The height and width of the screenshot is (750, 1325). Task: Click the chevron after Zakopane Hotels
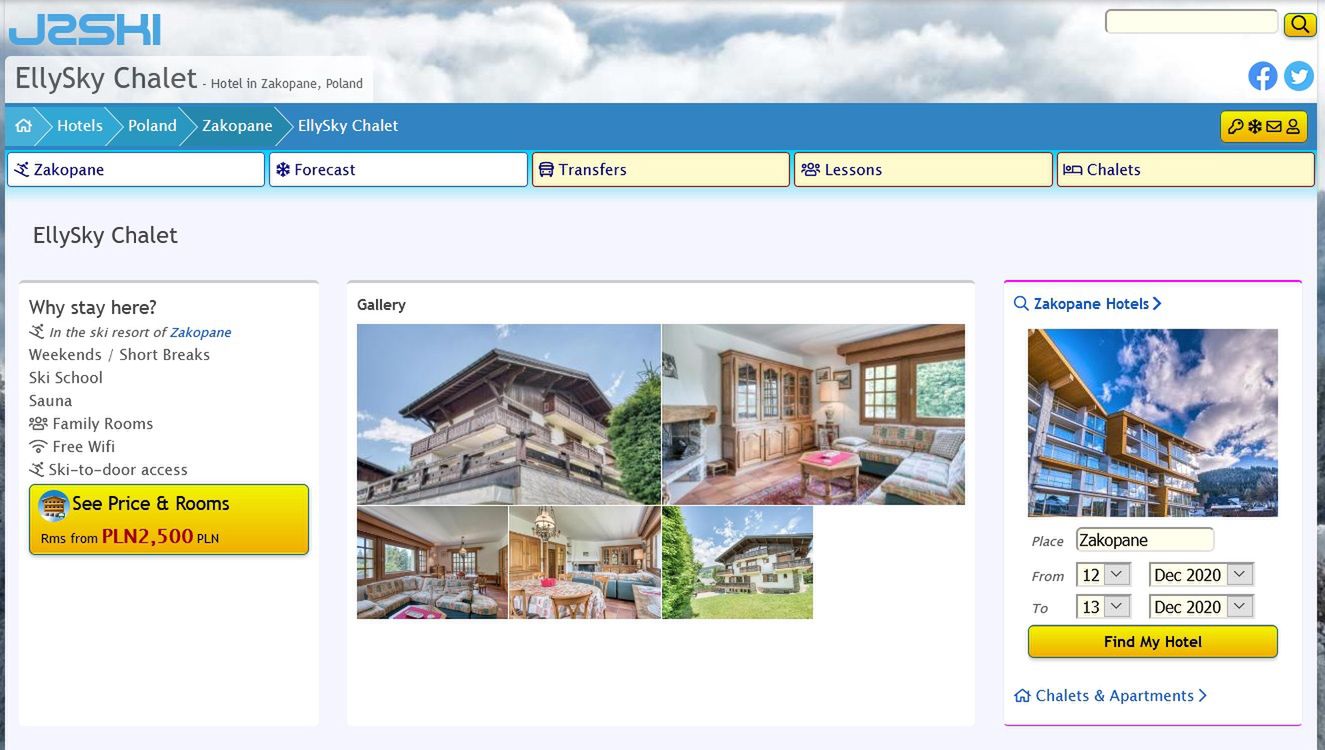(1157, 304)
